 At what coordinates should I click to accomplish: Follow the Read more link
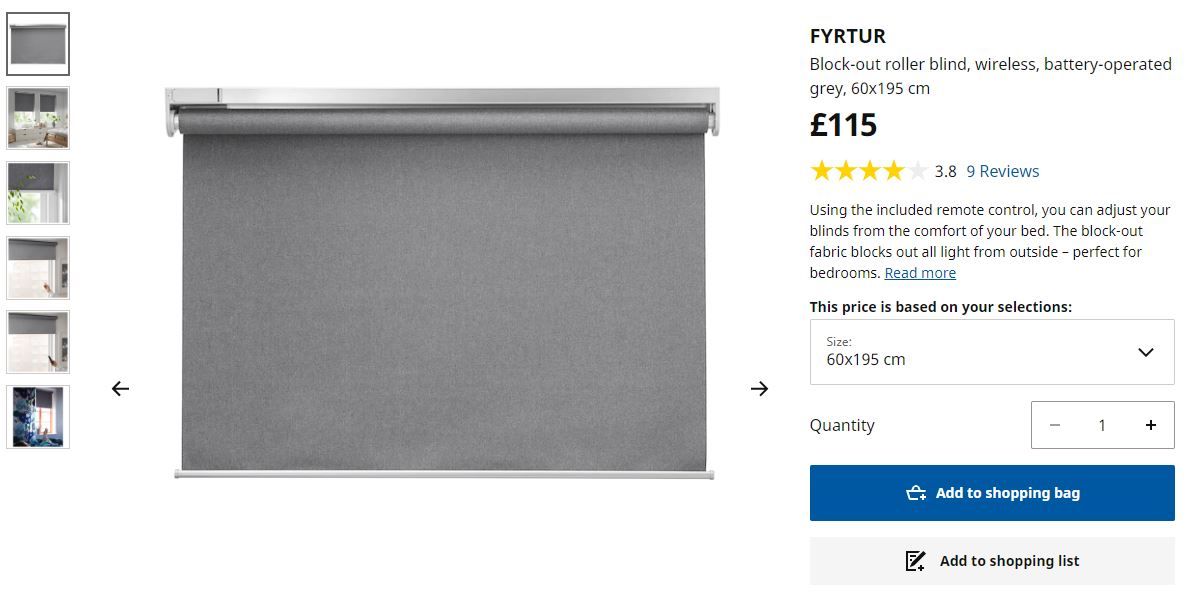tap(920, 273)
